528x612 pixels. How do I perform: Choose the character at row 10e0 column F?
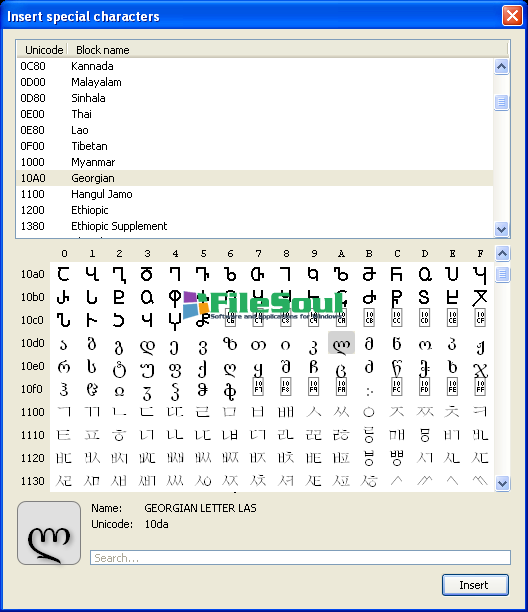(480, 369)
